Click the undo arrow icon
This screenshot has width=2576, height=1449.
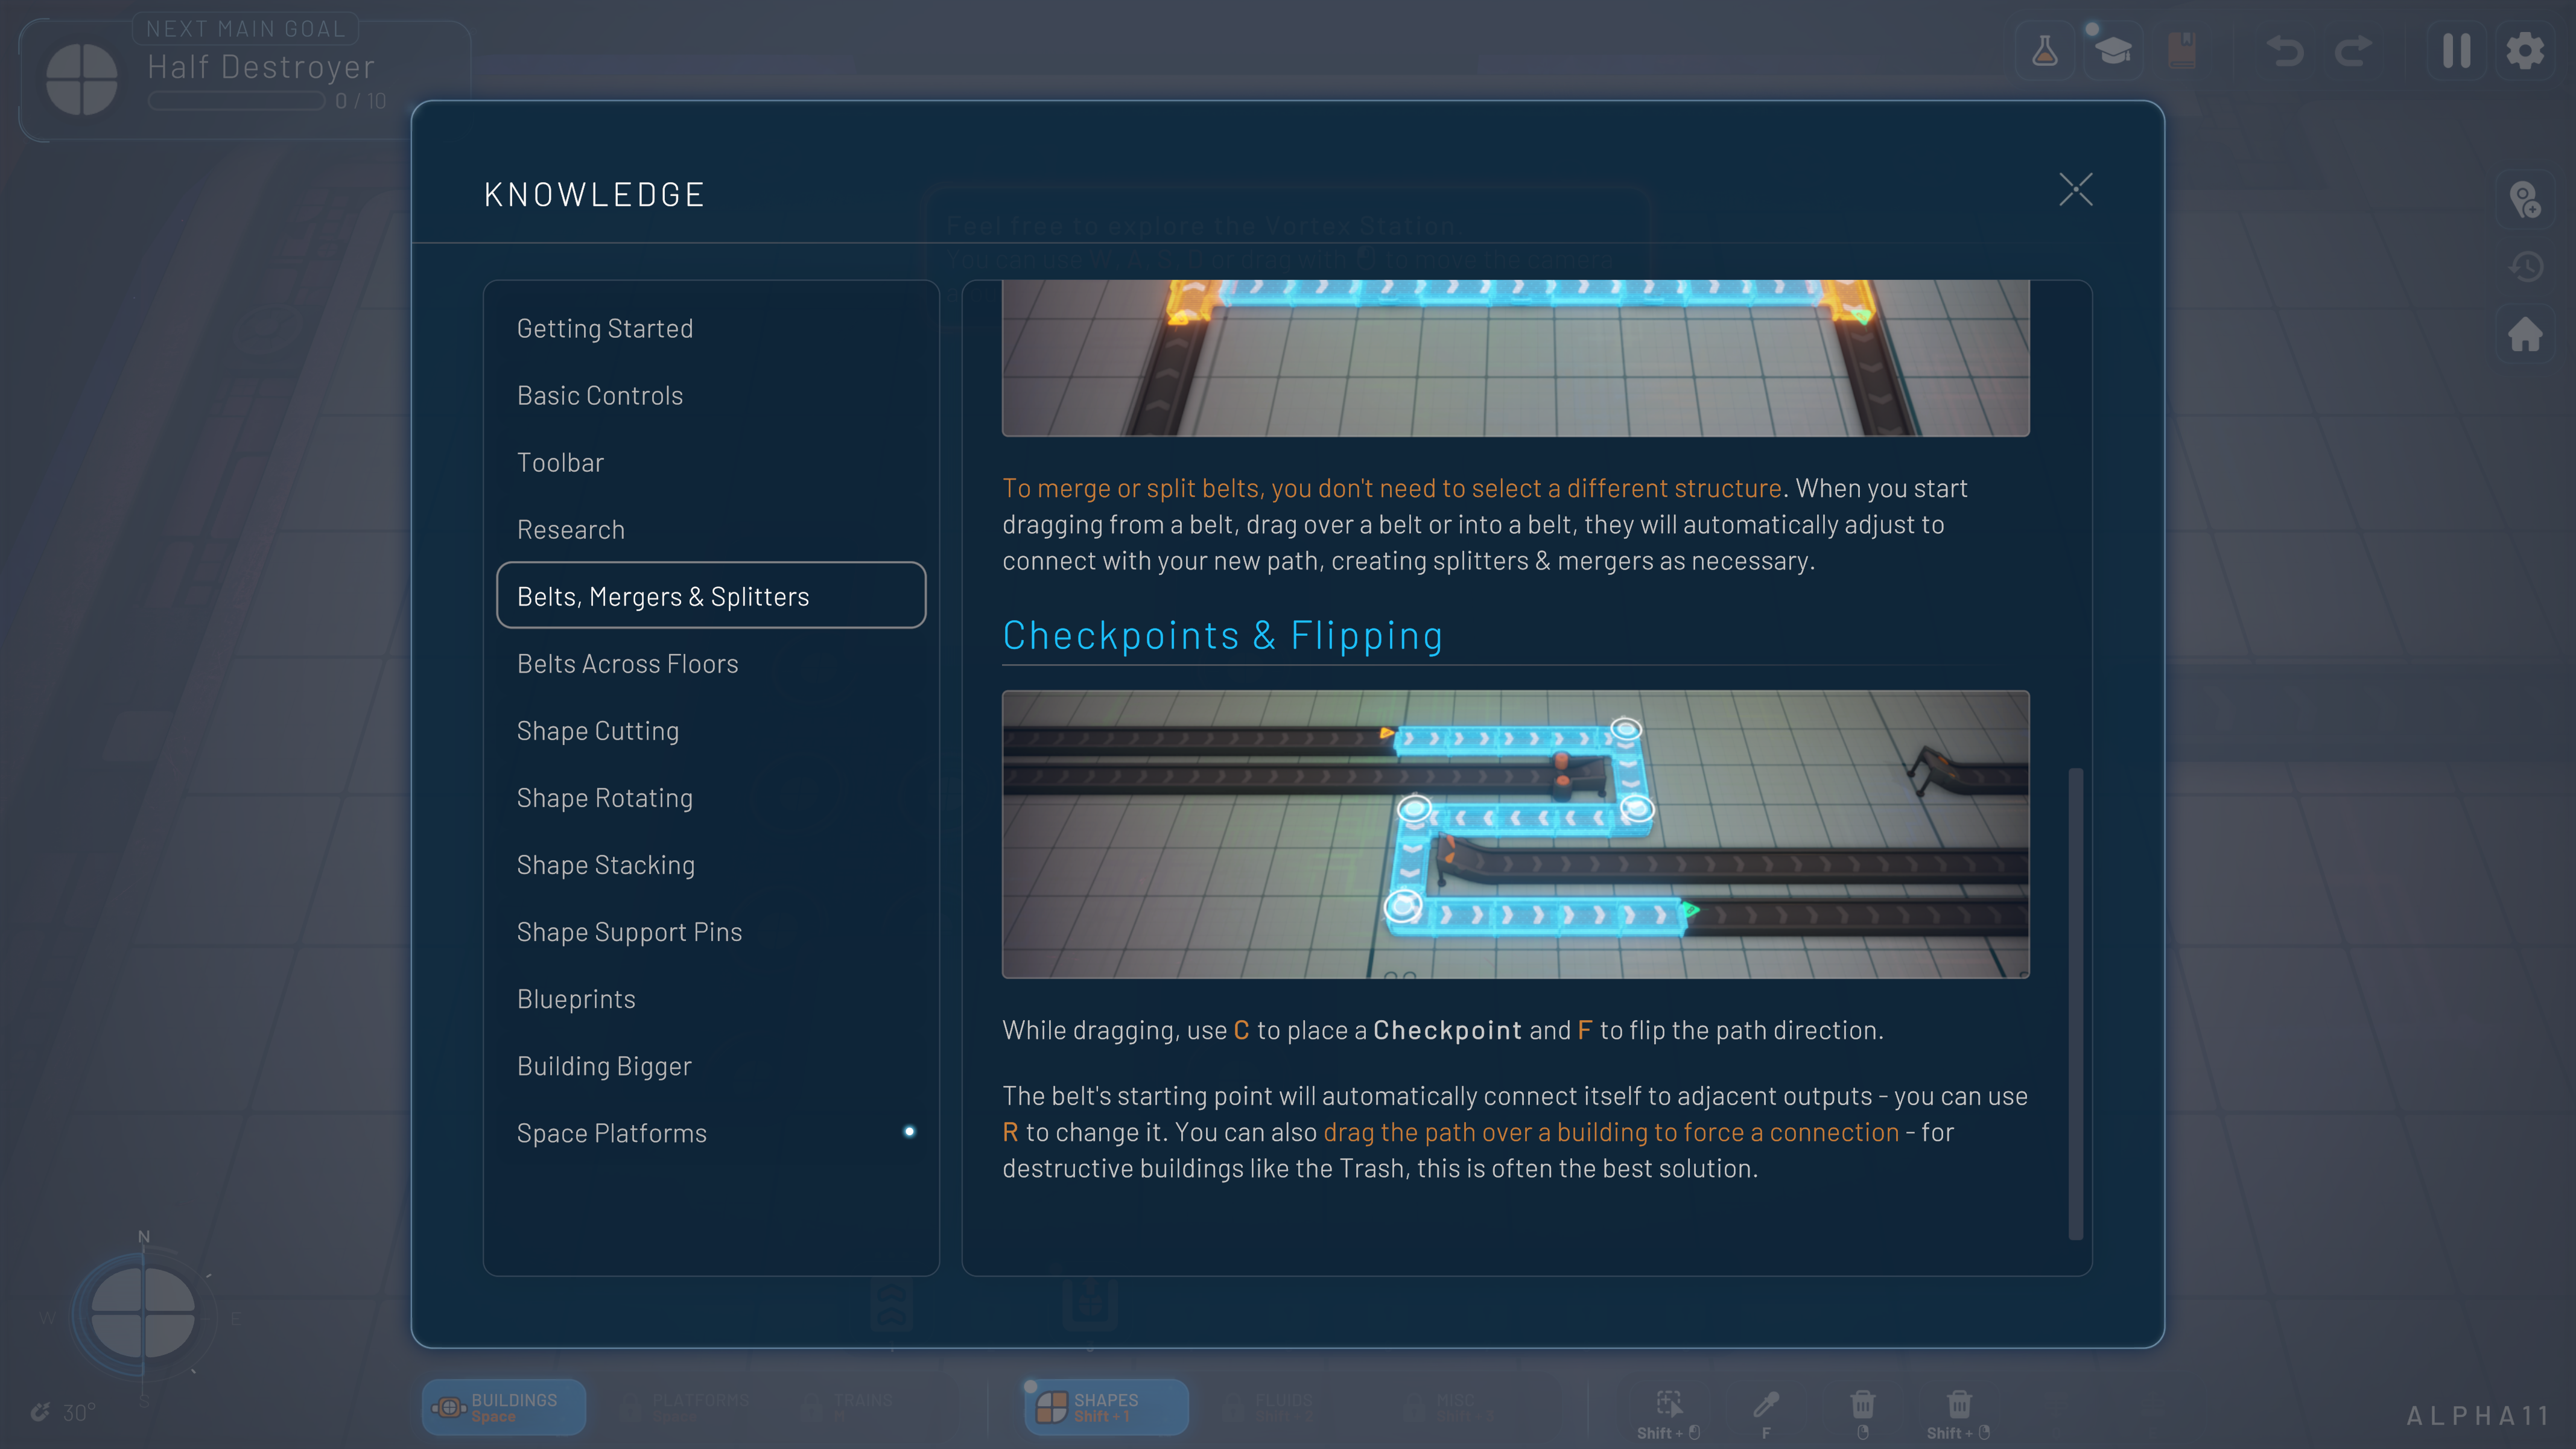[x=2285, y=51]
